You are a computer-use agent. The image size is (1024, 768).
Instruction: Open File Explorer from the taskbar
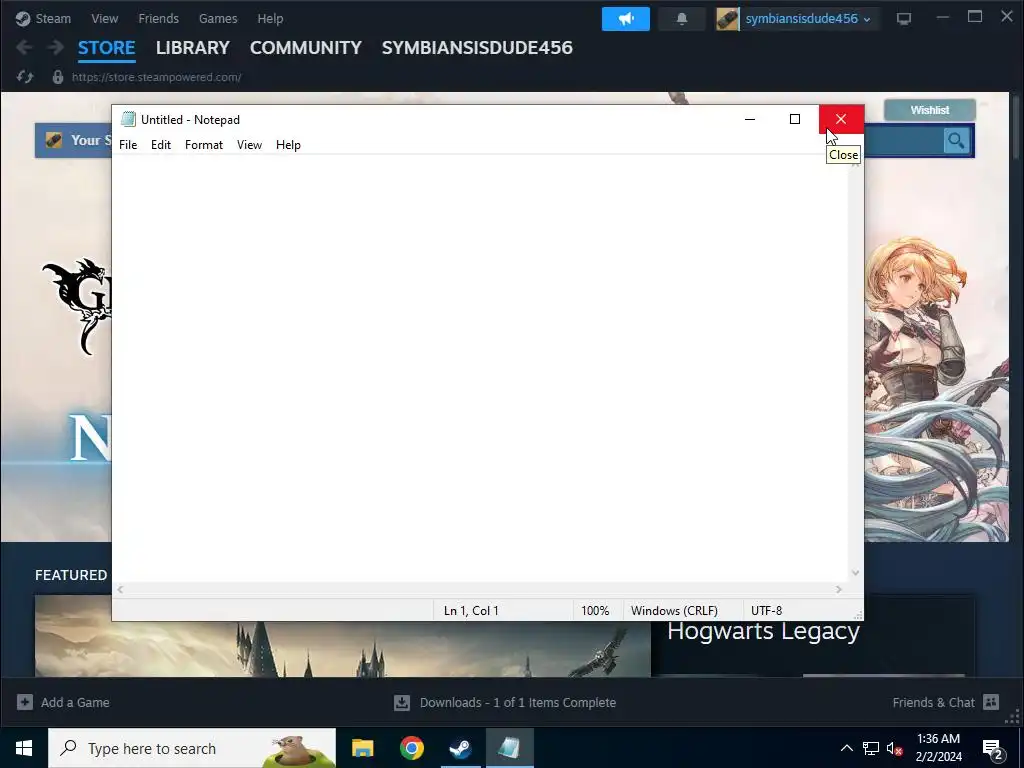(x=362, y=748)
